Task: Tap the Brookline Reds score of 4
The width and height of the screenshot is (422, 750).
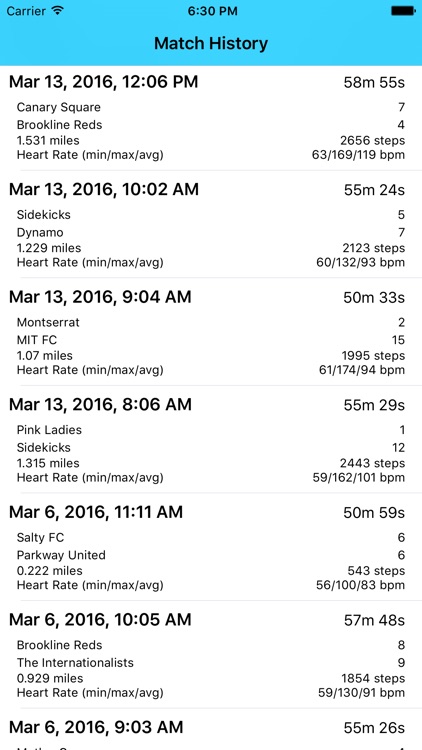Action: pyautogui.click(x=401, y=125)
